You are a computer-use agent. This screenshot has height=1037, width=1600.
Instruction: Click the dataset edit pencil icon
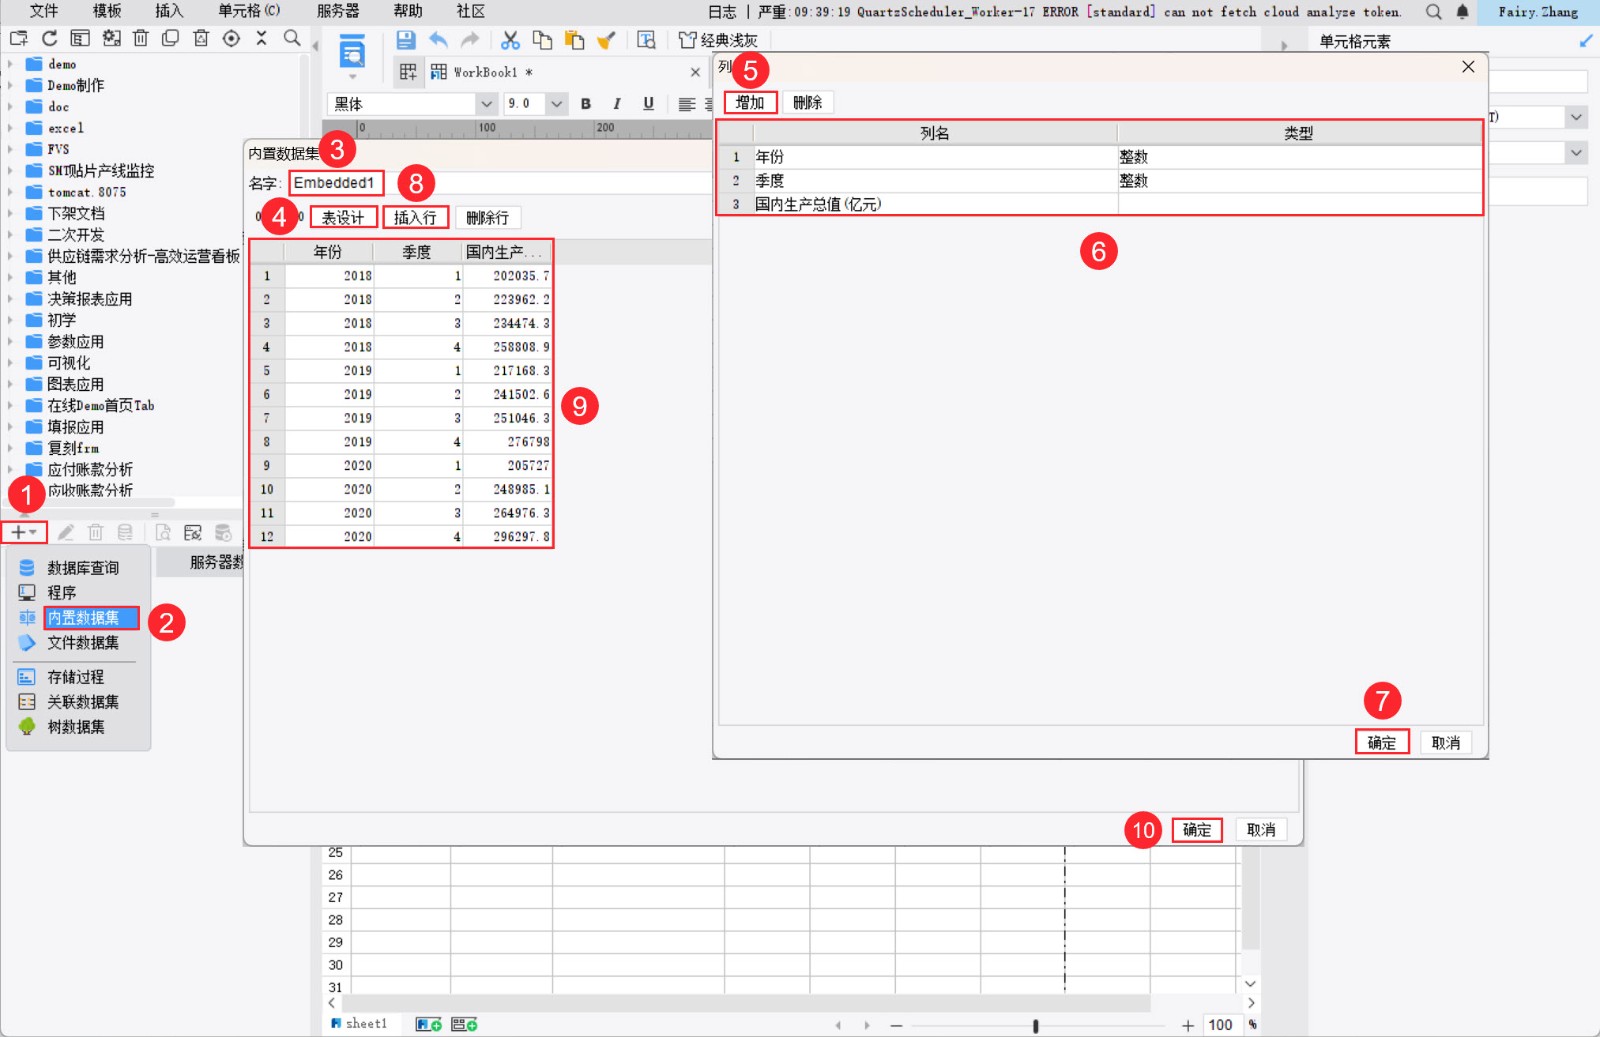pos(66,533)
